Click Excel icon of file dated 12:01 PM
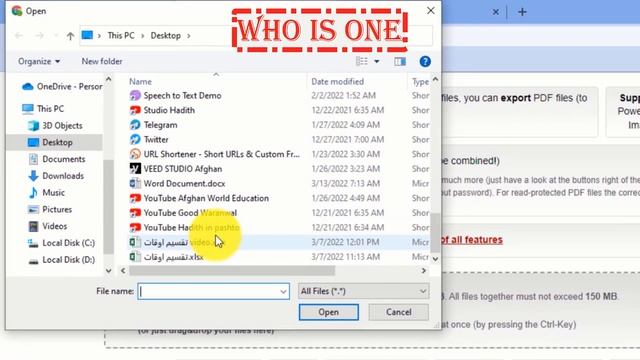The image size is (640, 360). click(135, 242)
